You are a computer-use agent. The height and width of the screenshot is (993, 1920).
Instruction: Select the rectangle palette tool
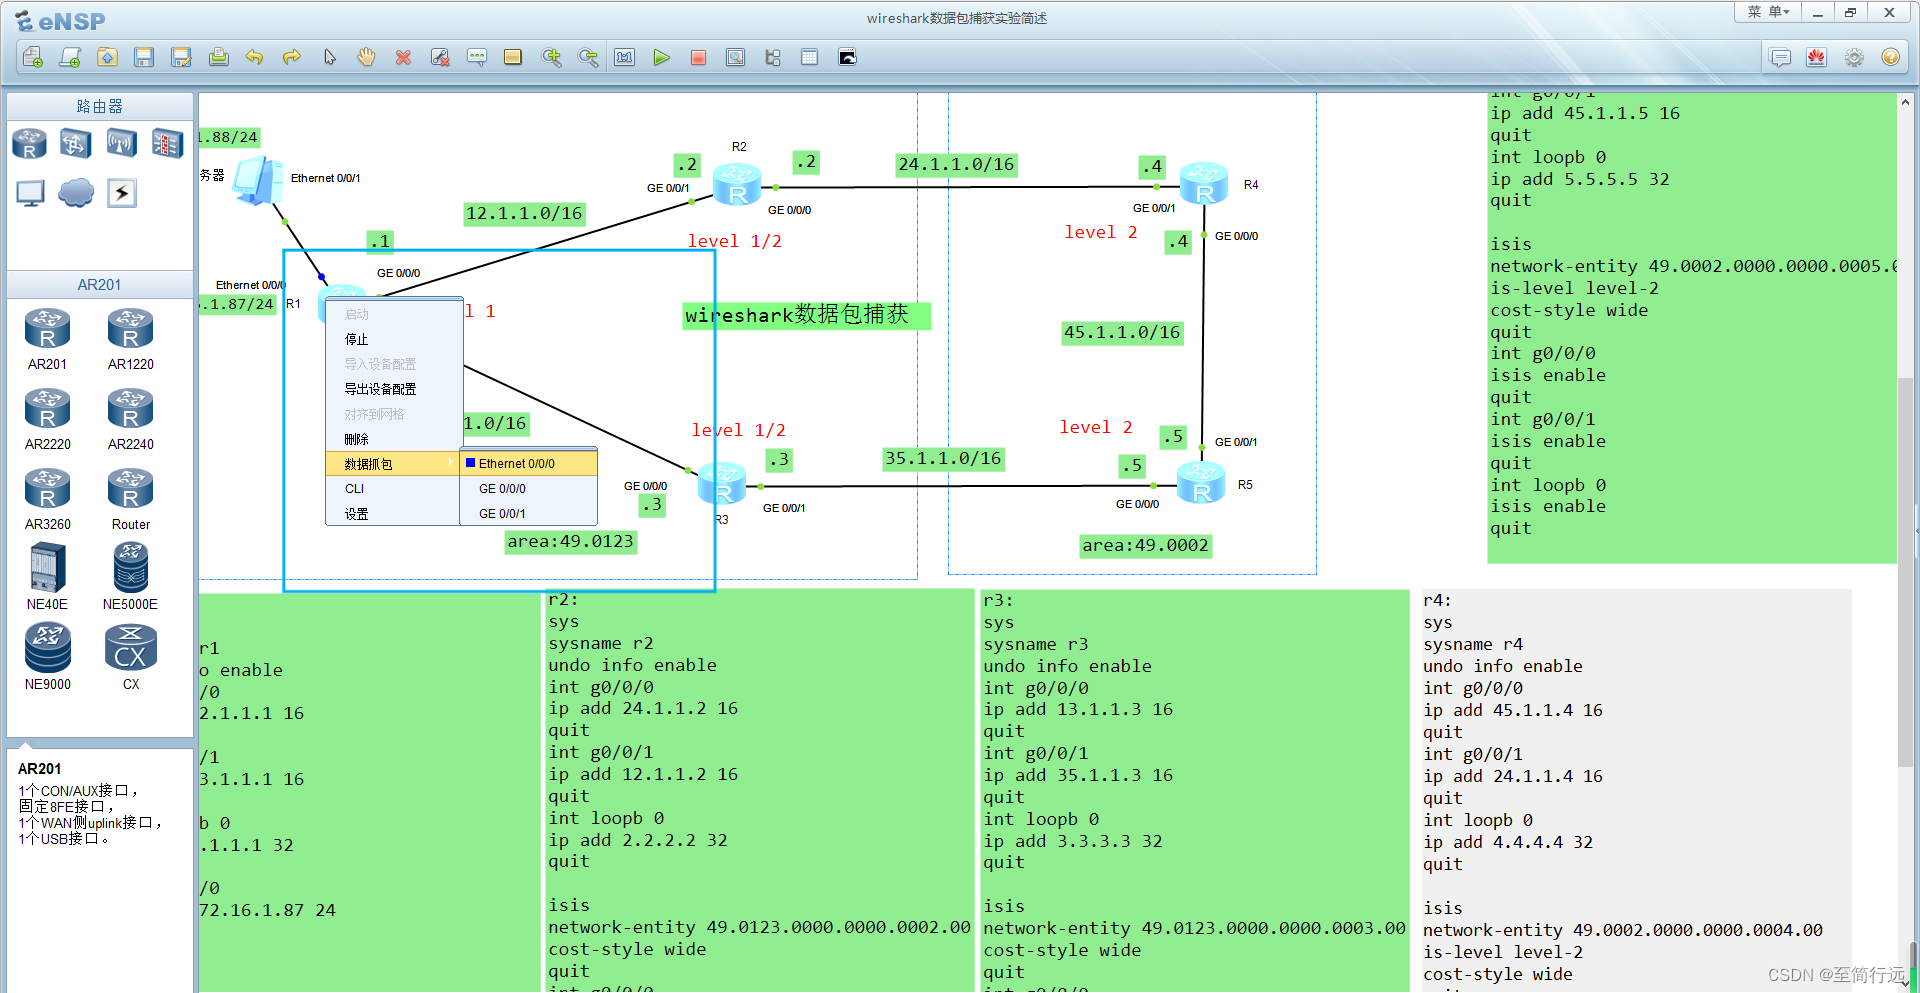(x=513, y=57)
